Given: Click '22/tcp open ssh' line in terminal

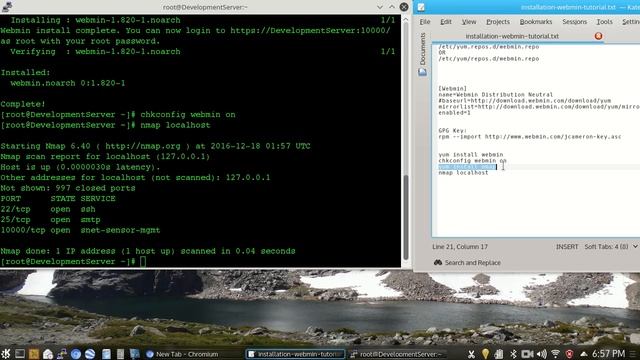Looking at the screenshot, I should click(x=48, y=209).
